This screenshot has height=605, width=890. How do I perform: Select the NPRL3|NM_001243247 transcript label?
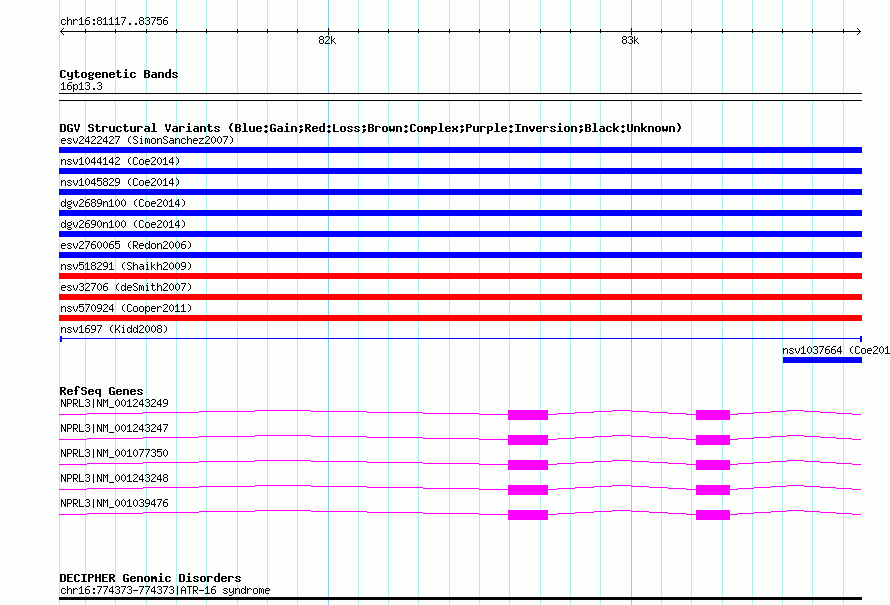(114, 428)
